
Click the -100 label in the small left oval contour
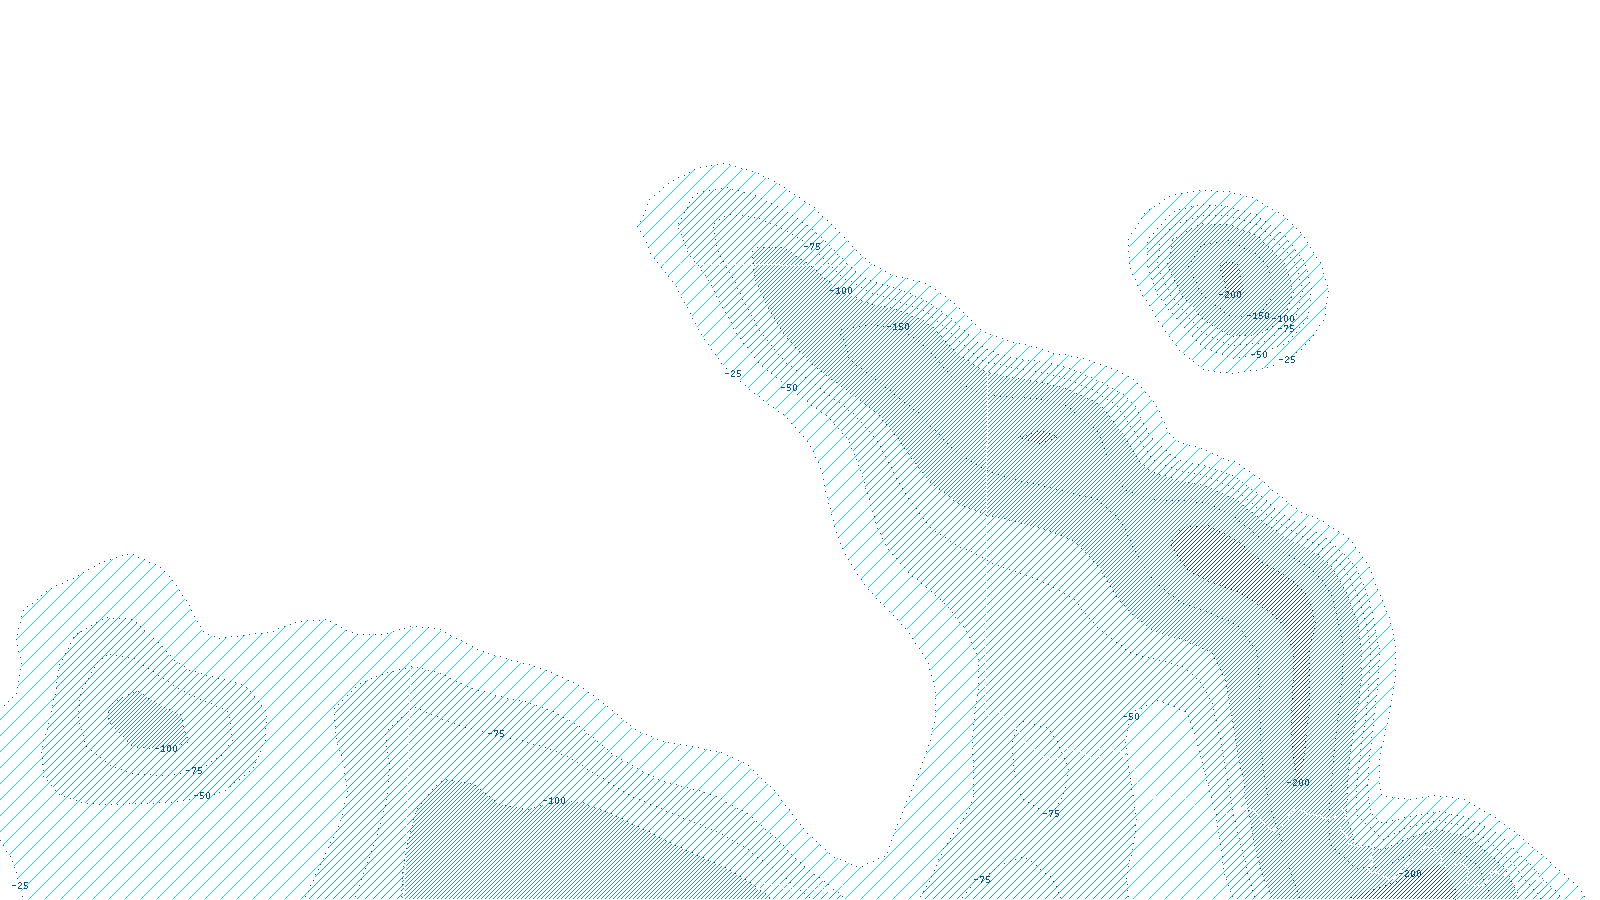coord(166,749)
